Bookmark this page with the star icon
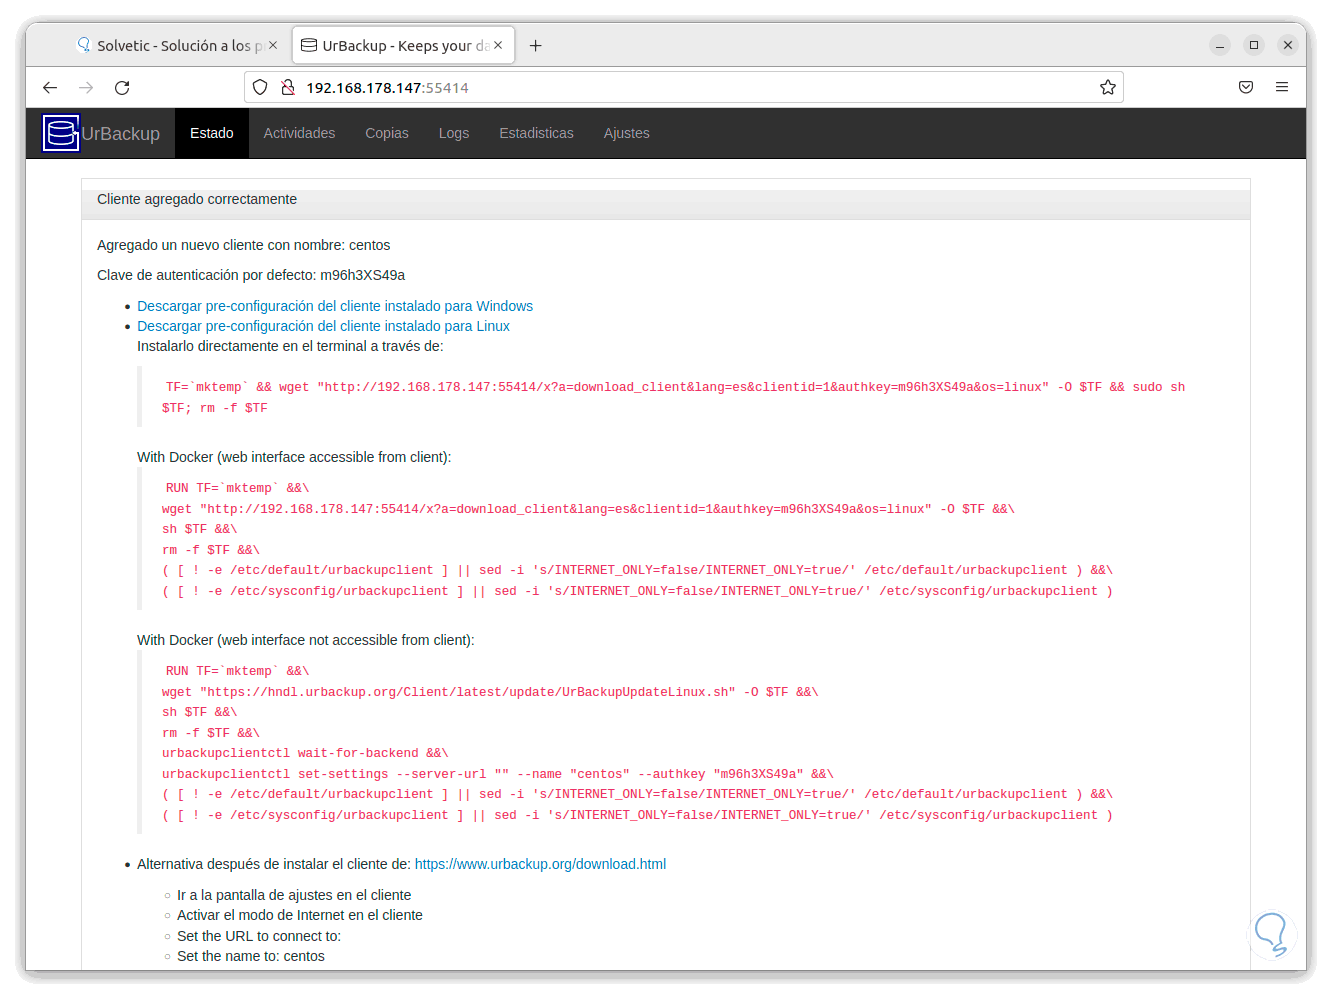This screenshot has height=999, width=1332. [1108, 88]
